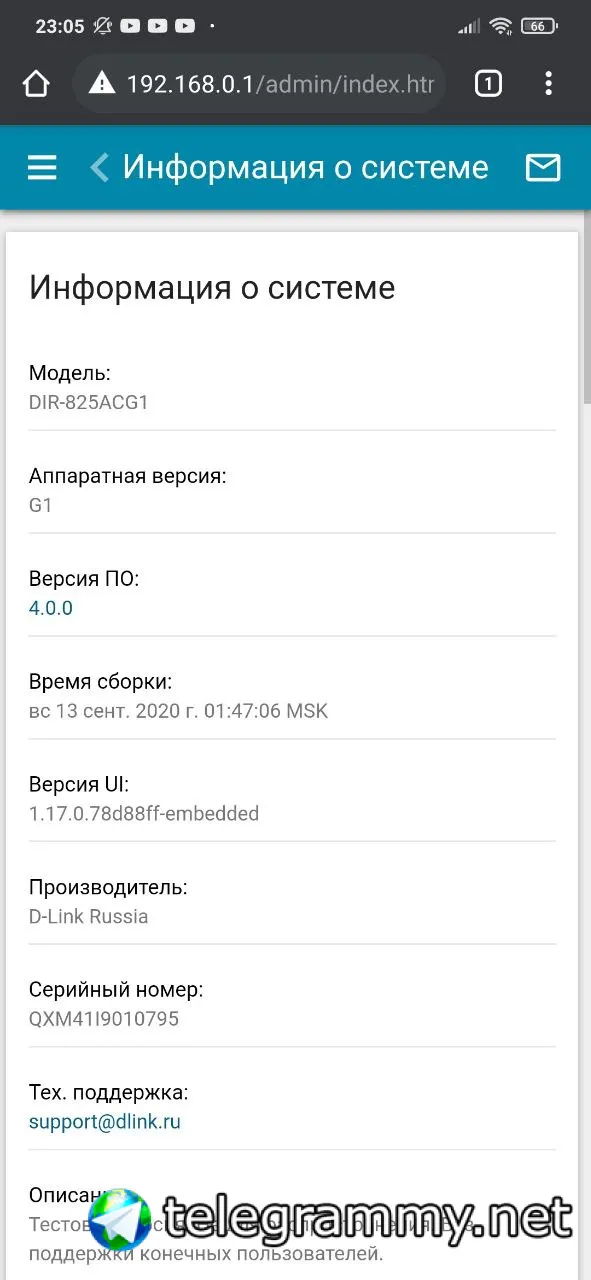Open the 4.0.0 firmware version link
This screenshot has width=591, height=1280.
pyautogui.click(x=51, y=608)
